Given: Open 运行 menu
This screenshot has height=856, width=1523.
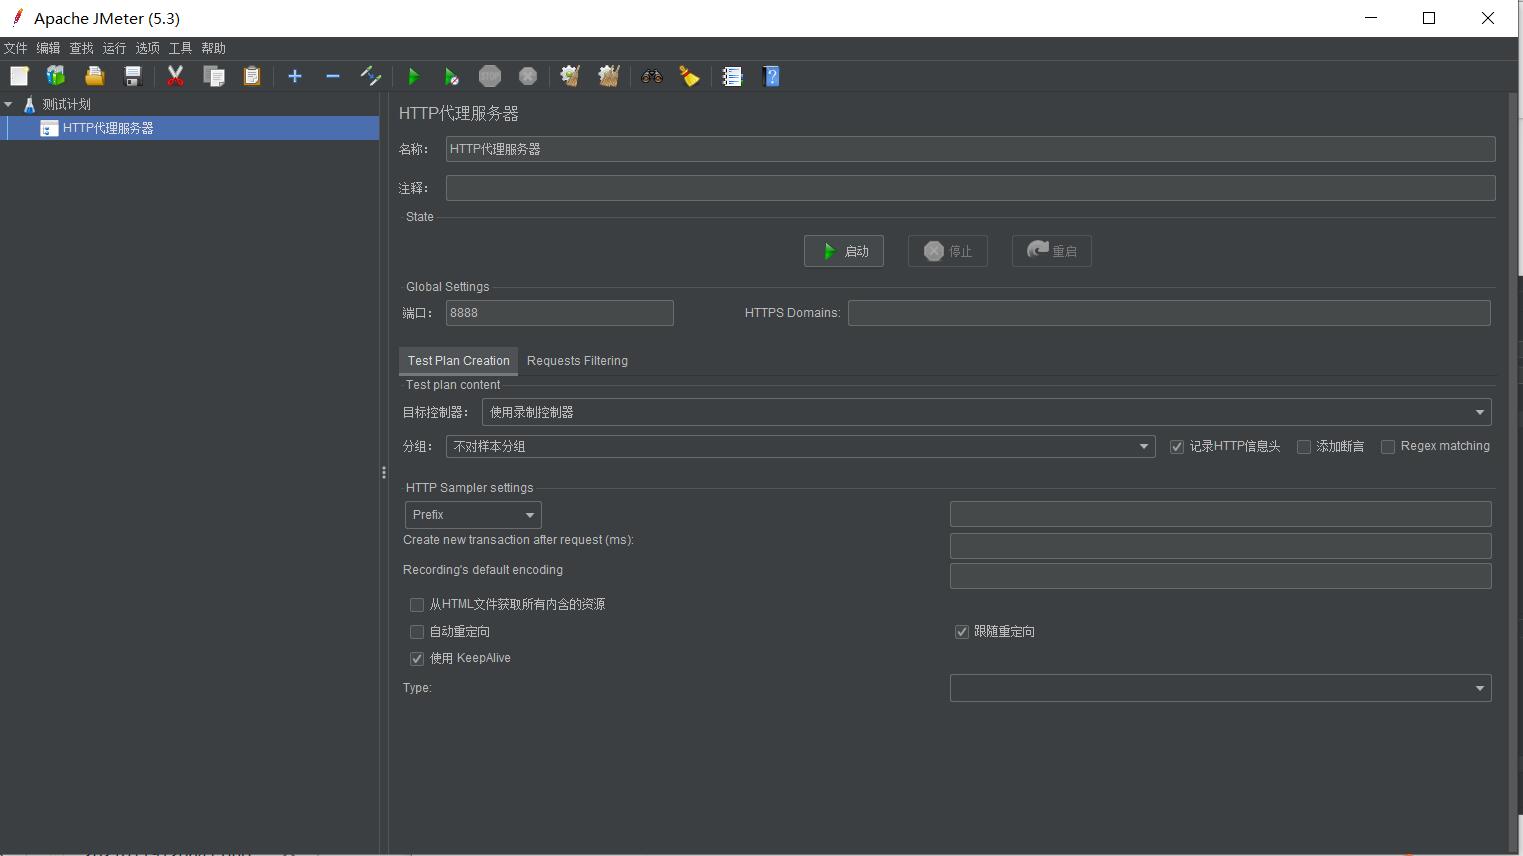Looking at the screenshot, I should tap(115, 48).
